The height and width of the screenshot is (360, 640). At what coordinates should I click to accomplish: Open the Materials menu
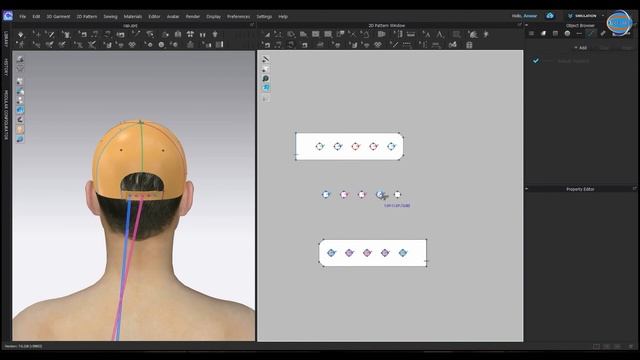click(133, 16)
